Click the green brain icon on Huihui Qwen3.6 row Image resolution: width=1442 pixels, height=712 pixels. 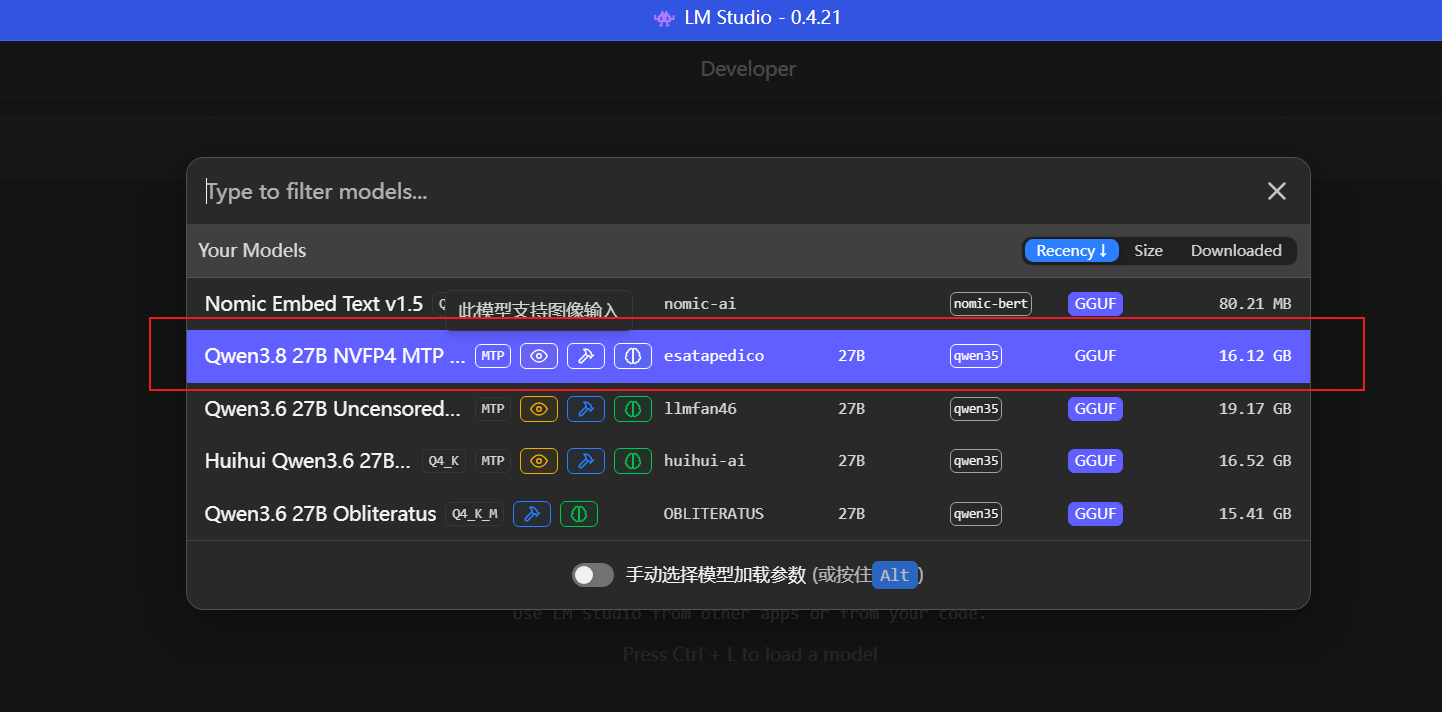633,460
